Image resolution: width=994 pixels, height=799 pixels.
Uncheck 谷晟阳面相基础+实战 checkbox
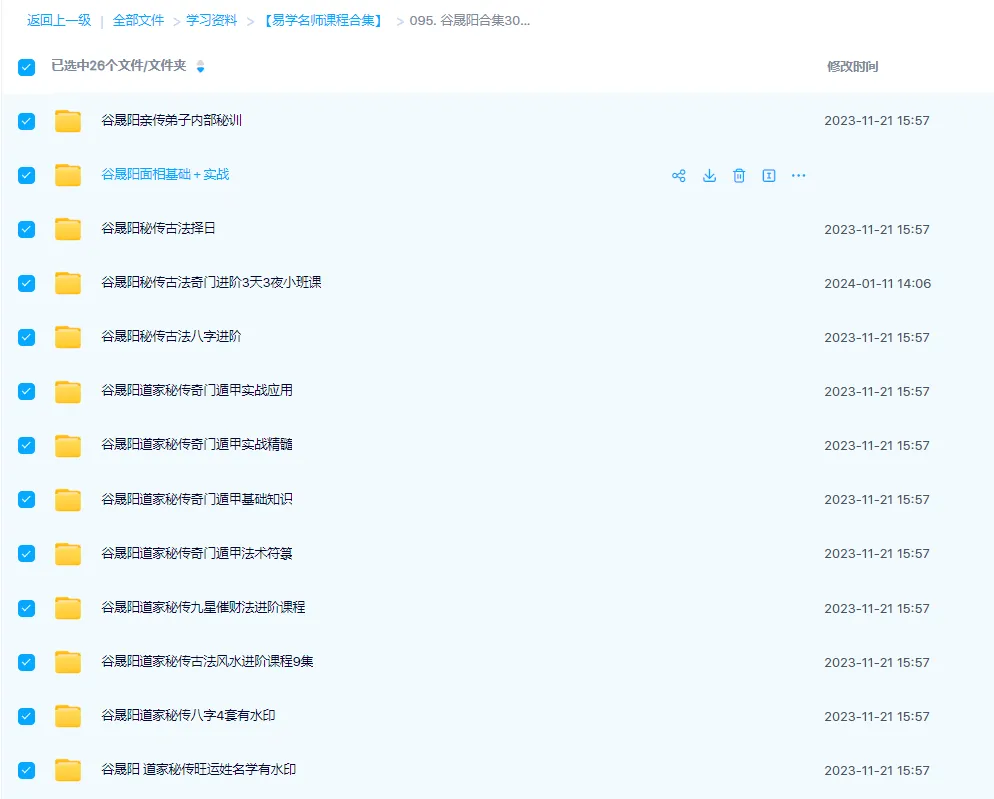tap(27, 175)
